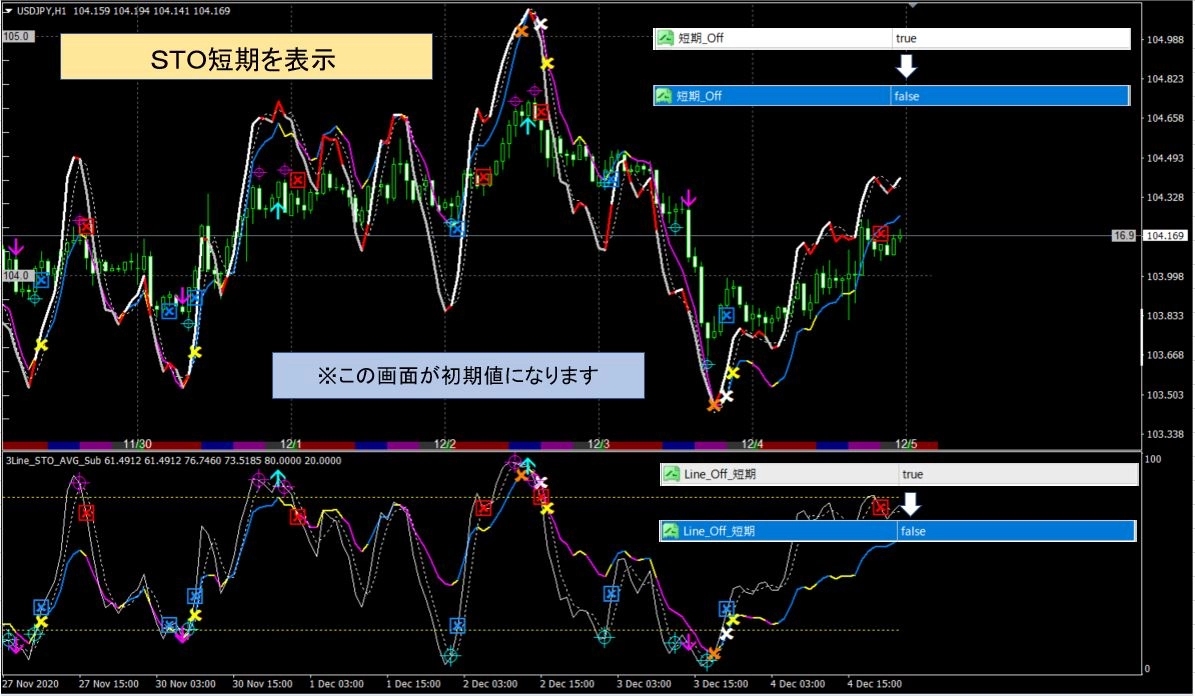Select the Line_Off_短期 name in the grey row

719,474
